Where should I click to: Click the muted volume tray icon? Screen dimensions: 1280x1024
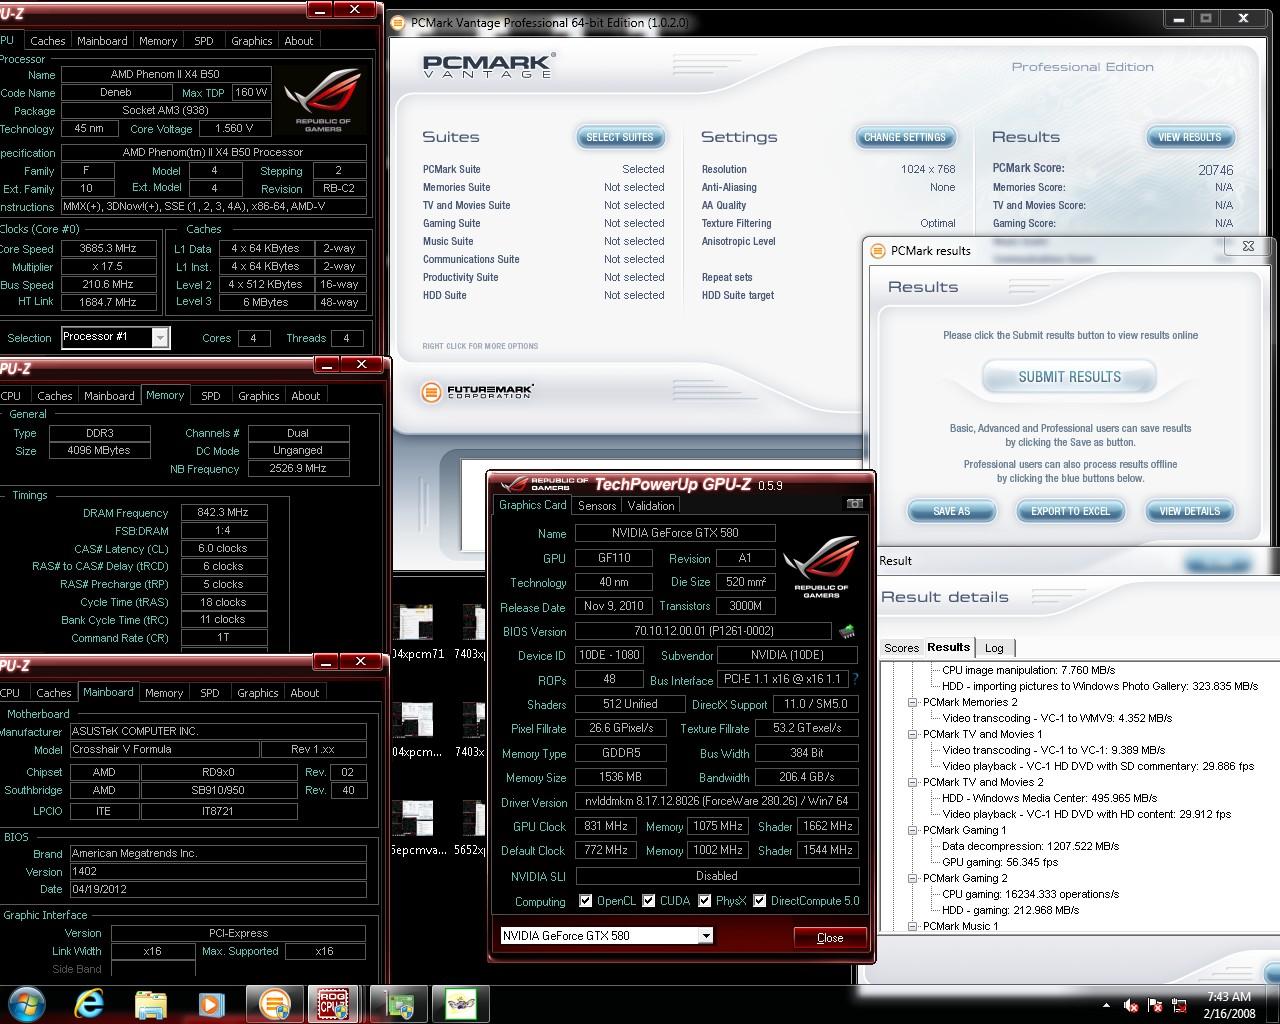coord(1131,1006)
